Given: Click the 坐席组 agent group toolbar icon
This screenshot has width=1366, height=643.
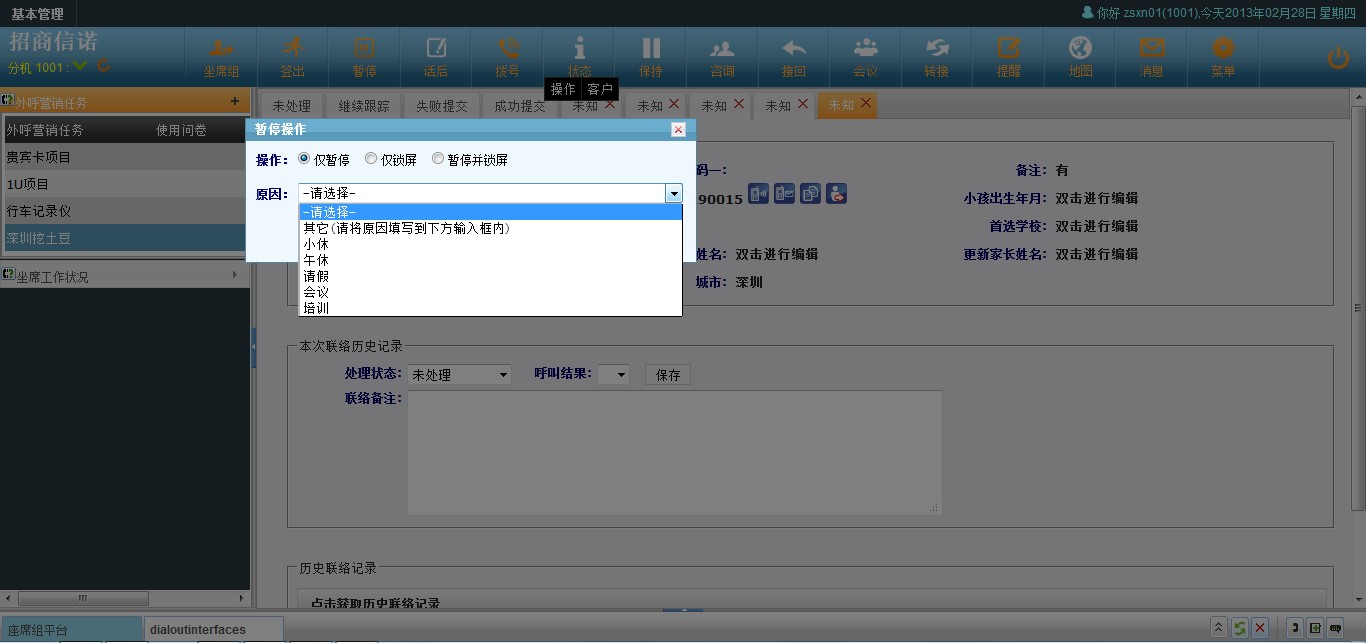Looking at the screenshot, I should pos(221,56).
